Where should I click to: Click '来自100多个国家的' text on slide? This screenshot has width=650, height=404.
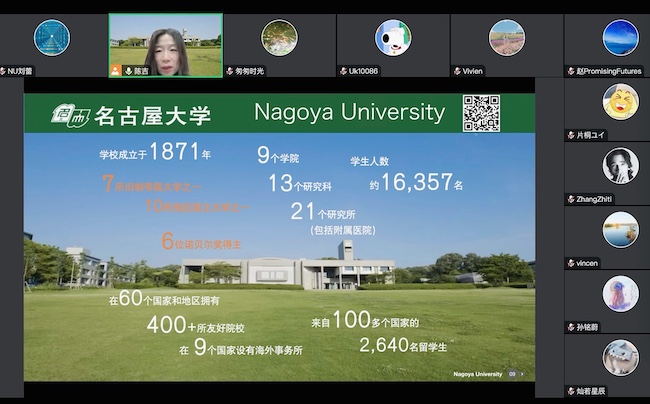[365, 319]
